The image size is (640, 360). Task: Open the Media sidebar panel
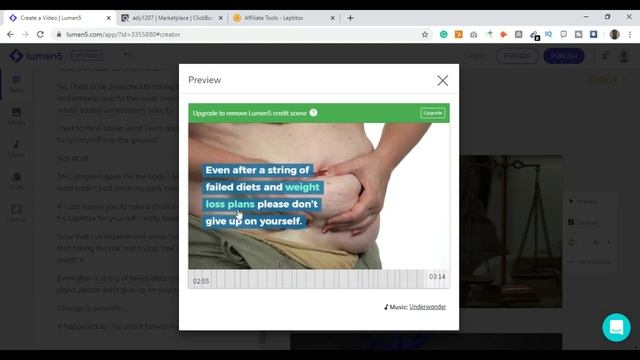[16, 116]
